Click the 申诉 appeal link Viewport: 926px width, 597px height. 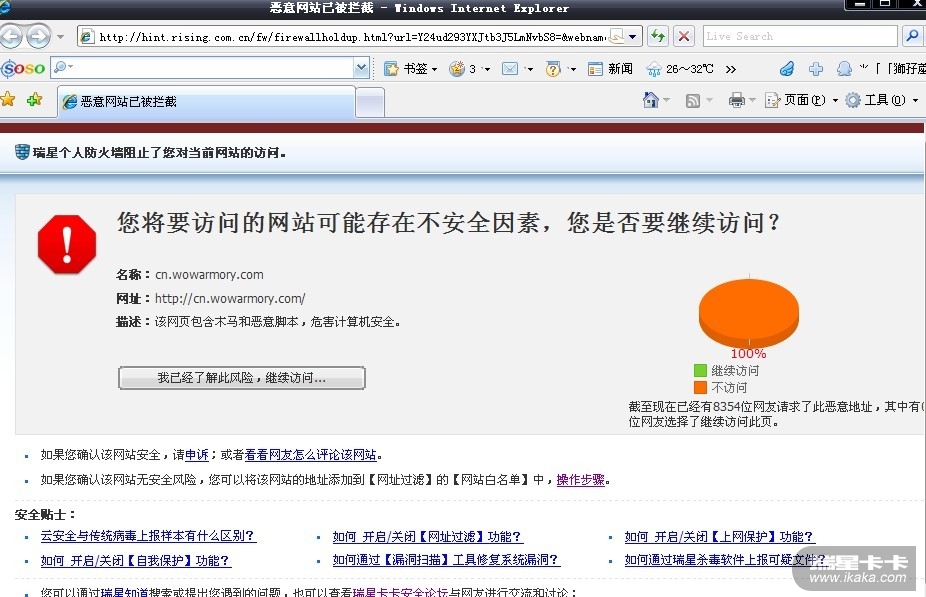click(197, 455)
